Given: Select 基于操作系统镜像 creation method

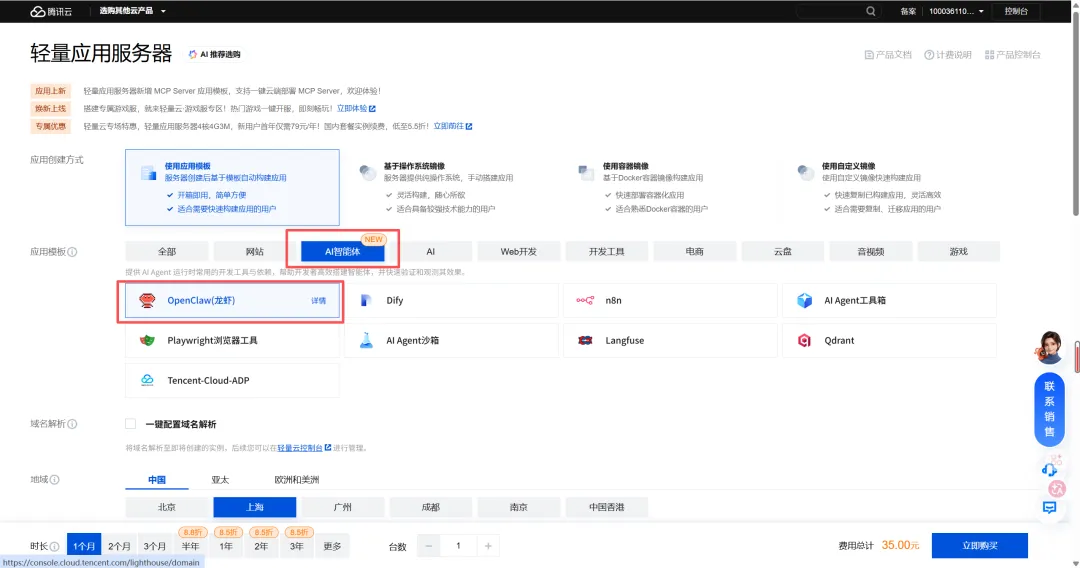Looking at the screenshot, I should (451, 187).
